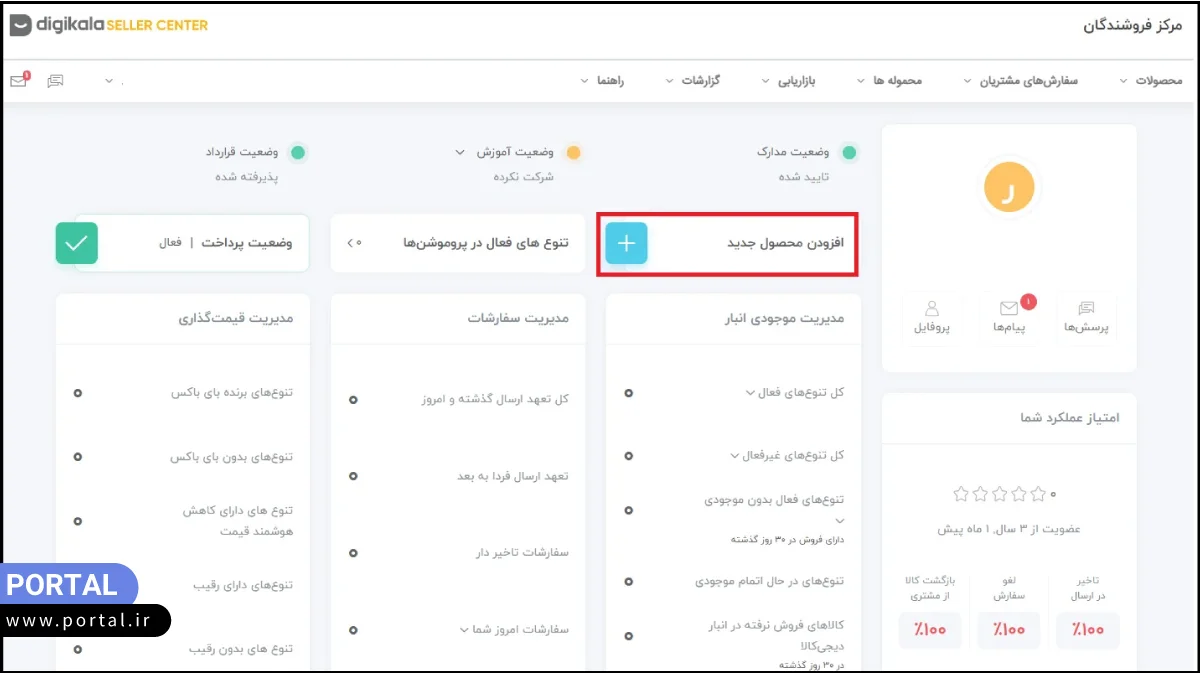Click the yellow status dot for وضعیت آموزش
This screenshot has width=1200, height=673.
click(x=573, y=153)
